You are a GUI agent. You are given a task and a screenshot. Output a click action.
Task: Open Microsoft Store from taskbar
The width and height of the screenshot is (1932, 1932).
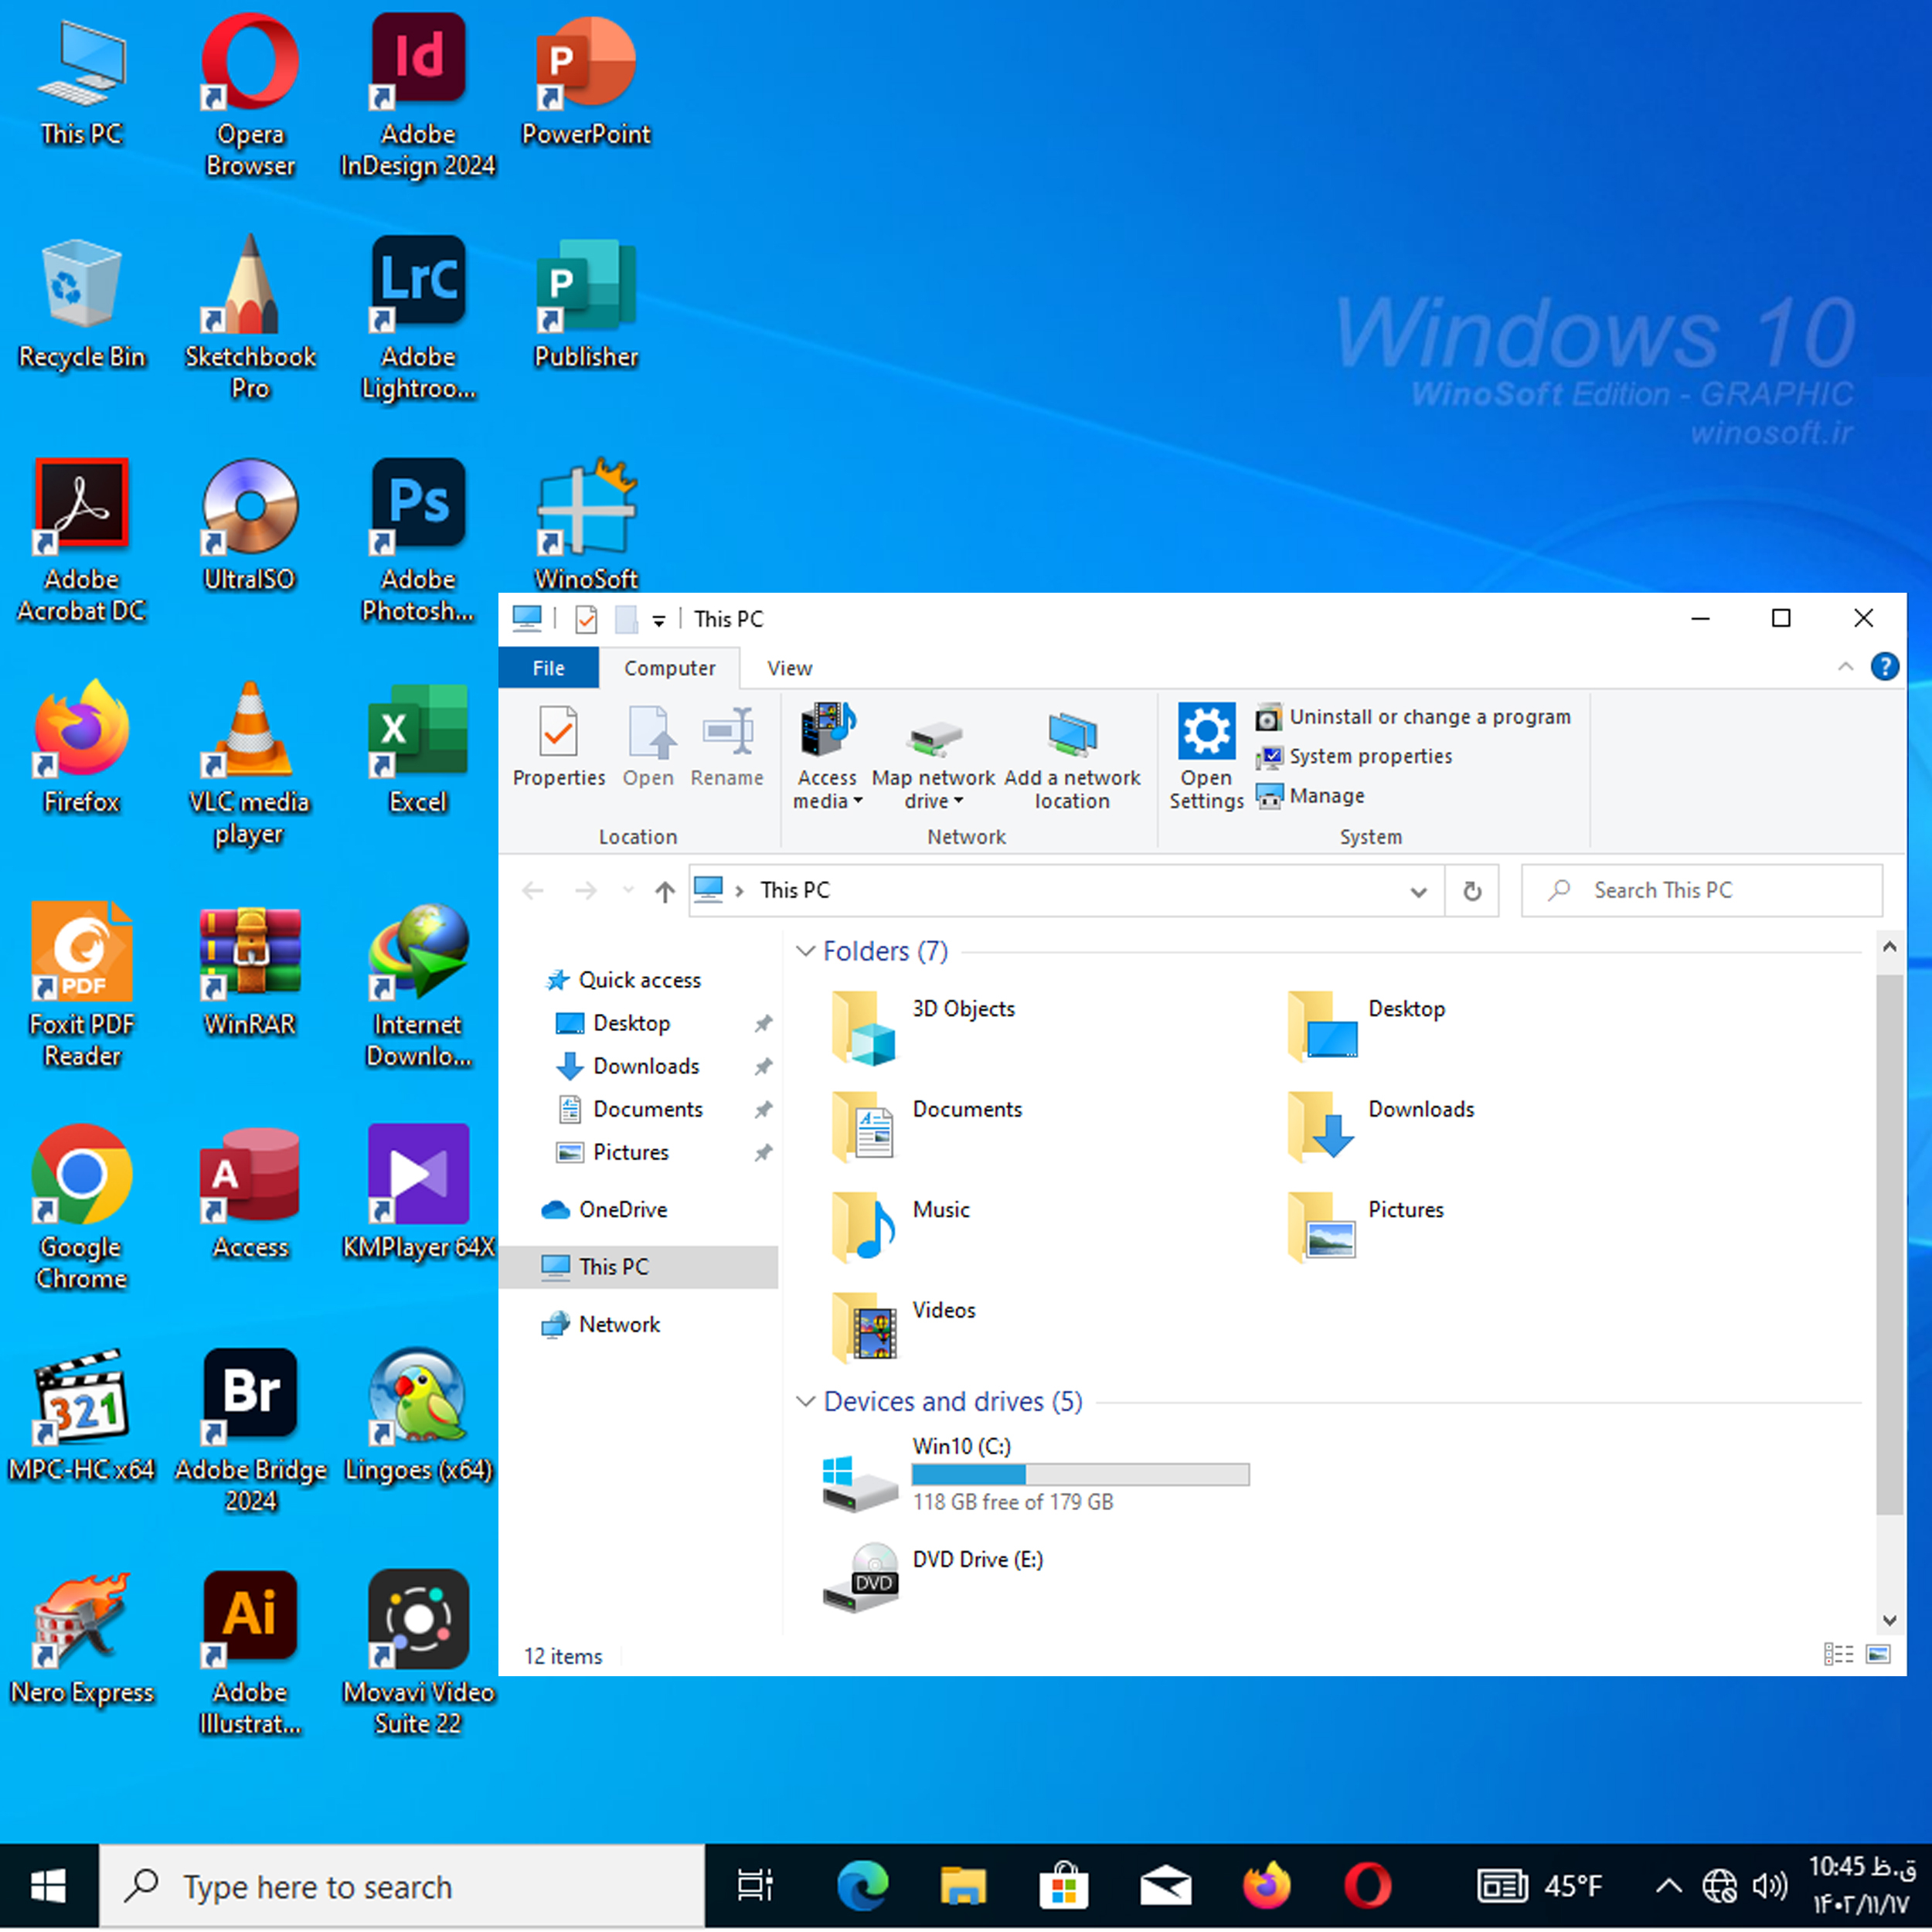coord(1063,1886)
